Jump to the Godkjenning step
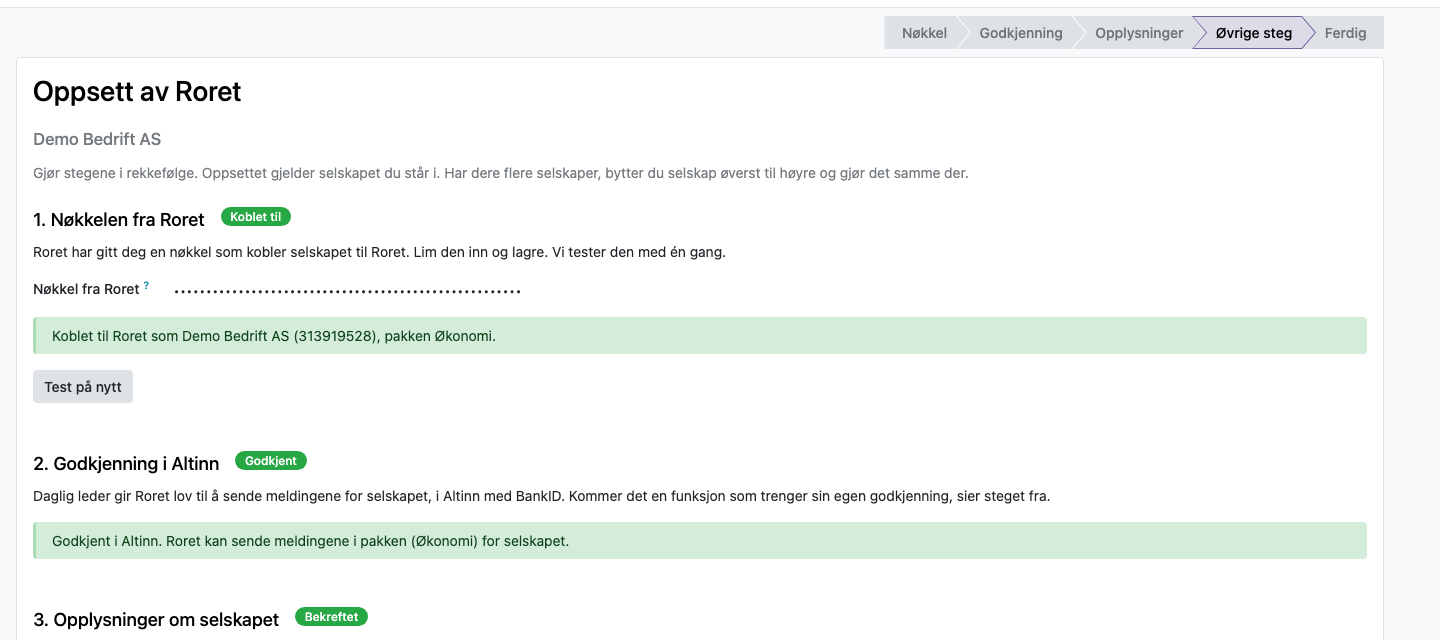The height and width of the screenshot is (640, 1440). pos(1020,33)
